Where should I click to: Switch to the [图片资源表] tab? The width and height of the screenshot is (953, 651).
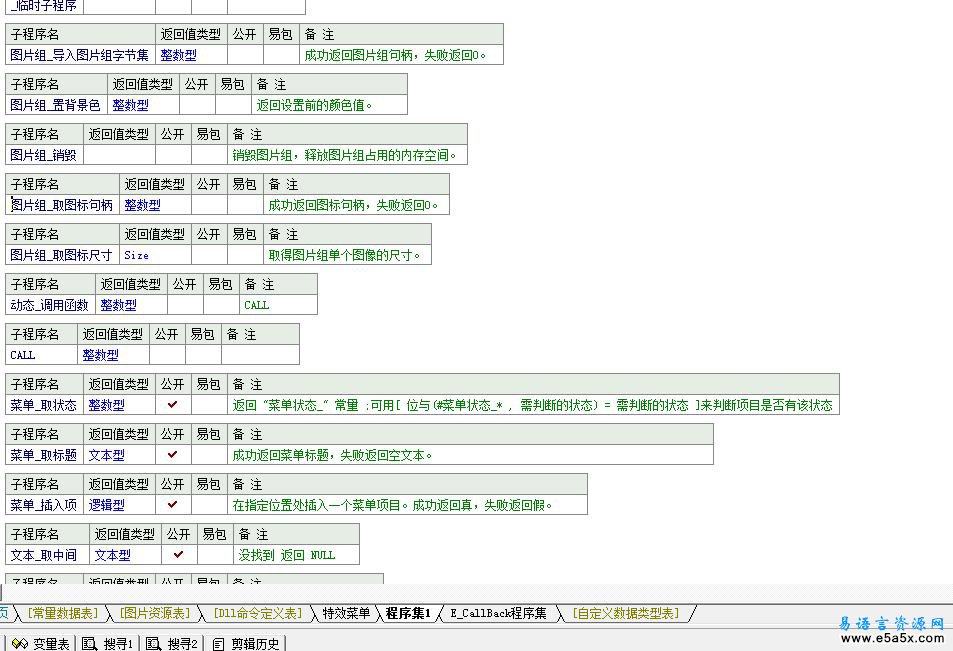coord(155,613)
